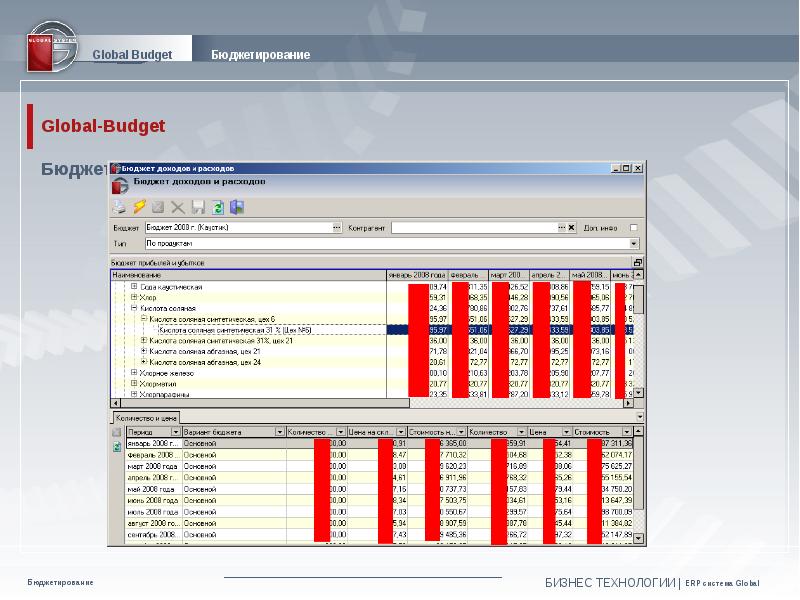Click the Global Budget header link
Viewport: 800px width, 600px height.
tap(132, 54)
